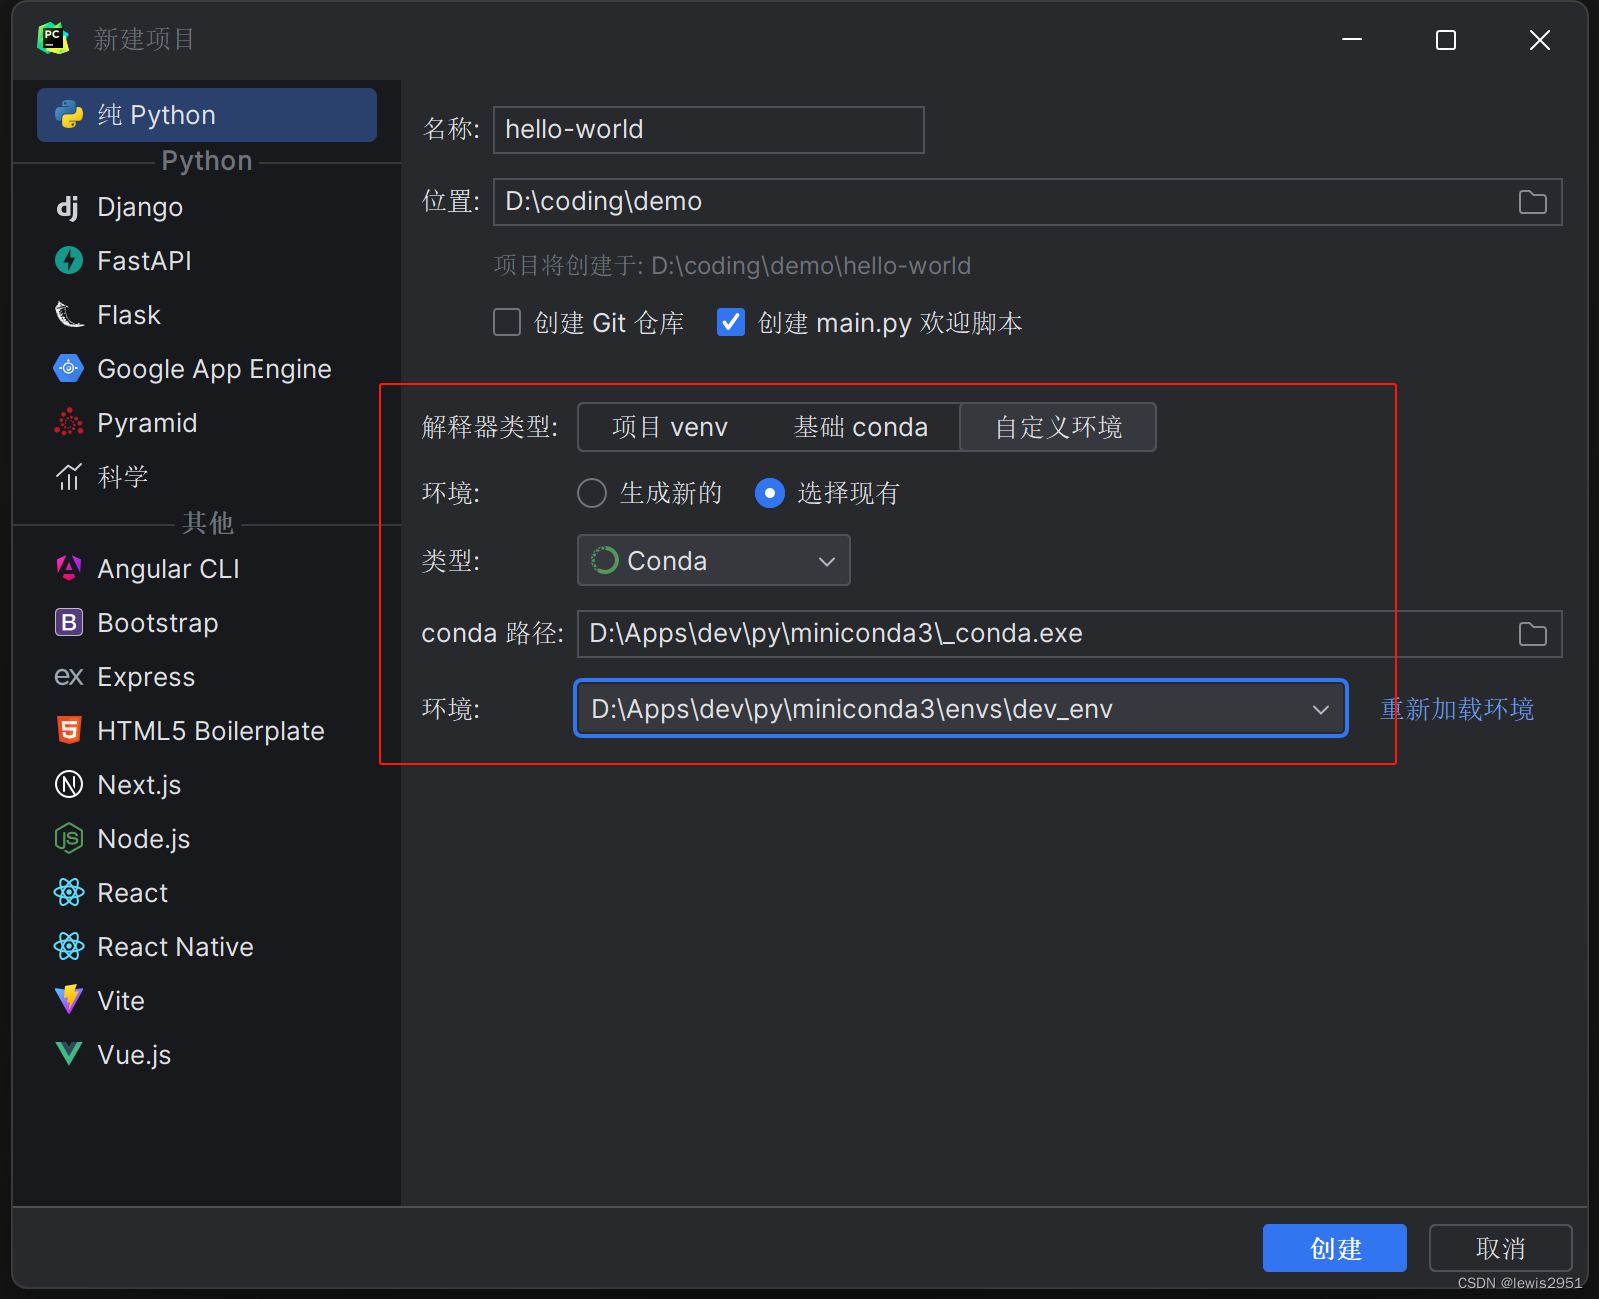1599x1299 pixels.
Task: Browse folder for 位置 location field
Action: [x=1532, y=202]
